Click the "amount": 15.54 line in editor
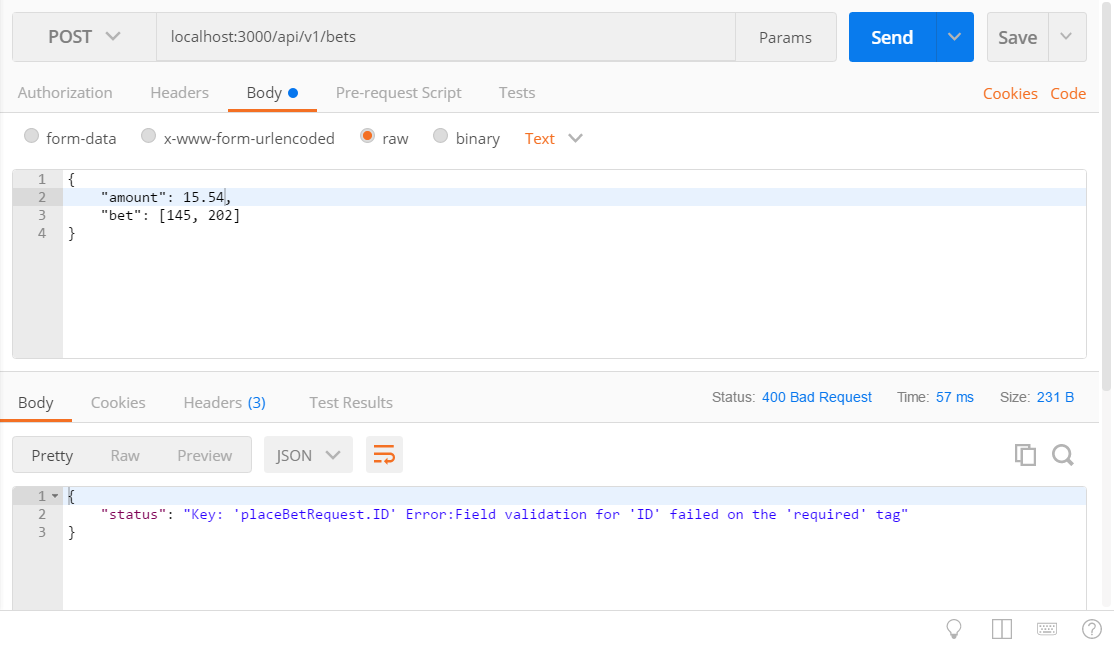Image resolution: width=1114 pixels, height=648 pixels. pos(574,197)
